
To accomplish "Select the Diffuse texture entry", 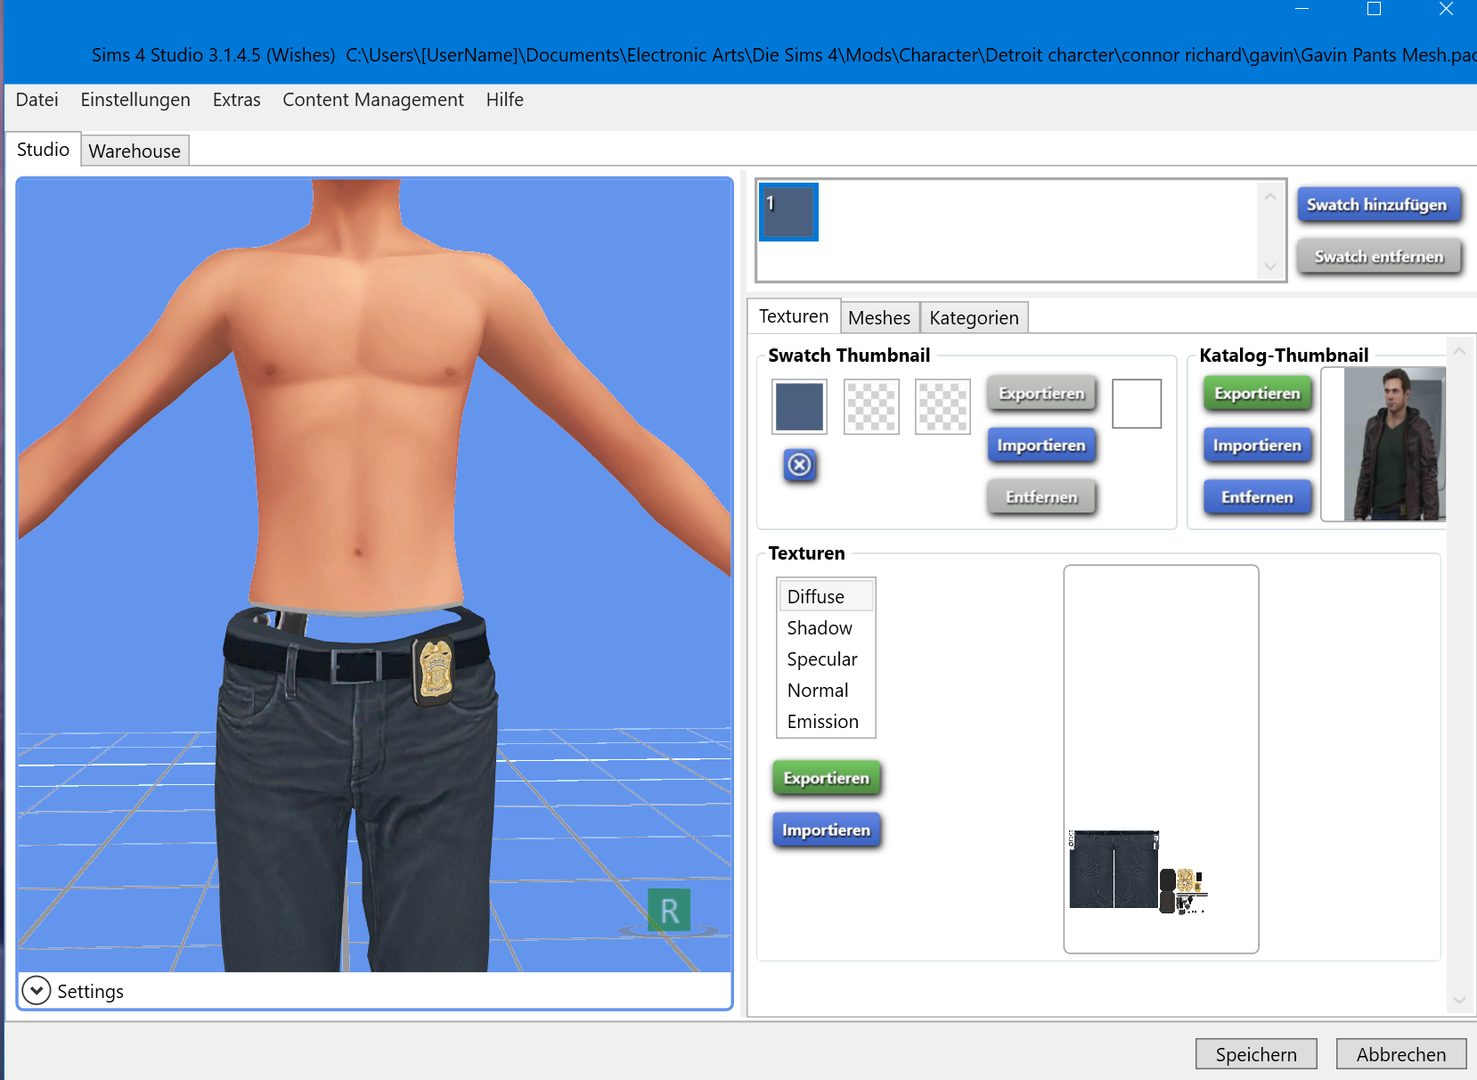I will click(x=826, y=596).
